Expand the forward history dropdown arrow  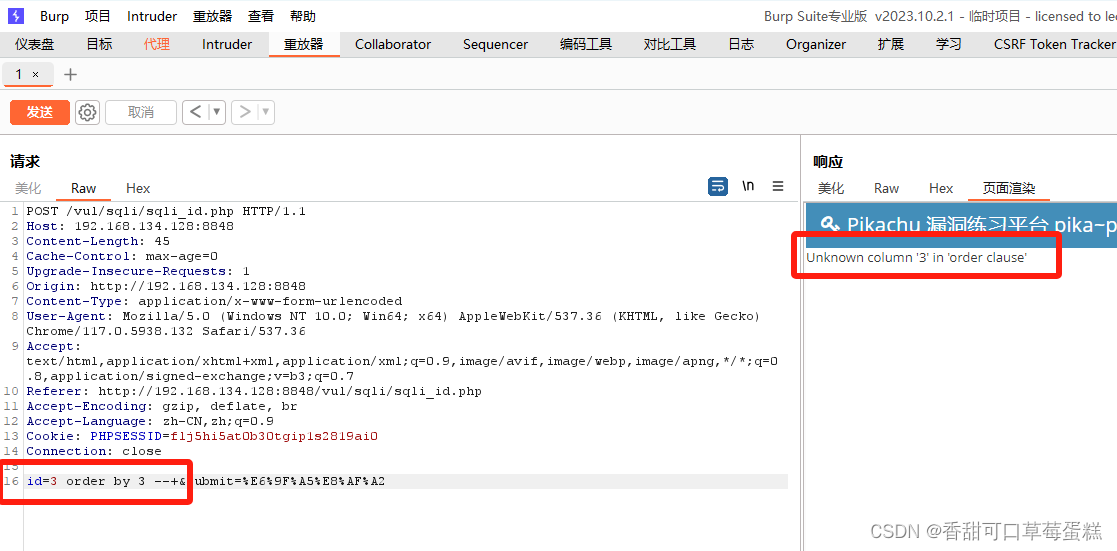pos(266,112)
